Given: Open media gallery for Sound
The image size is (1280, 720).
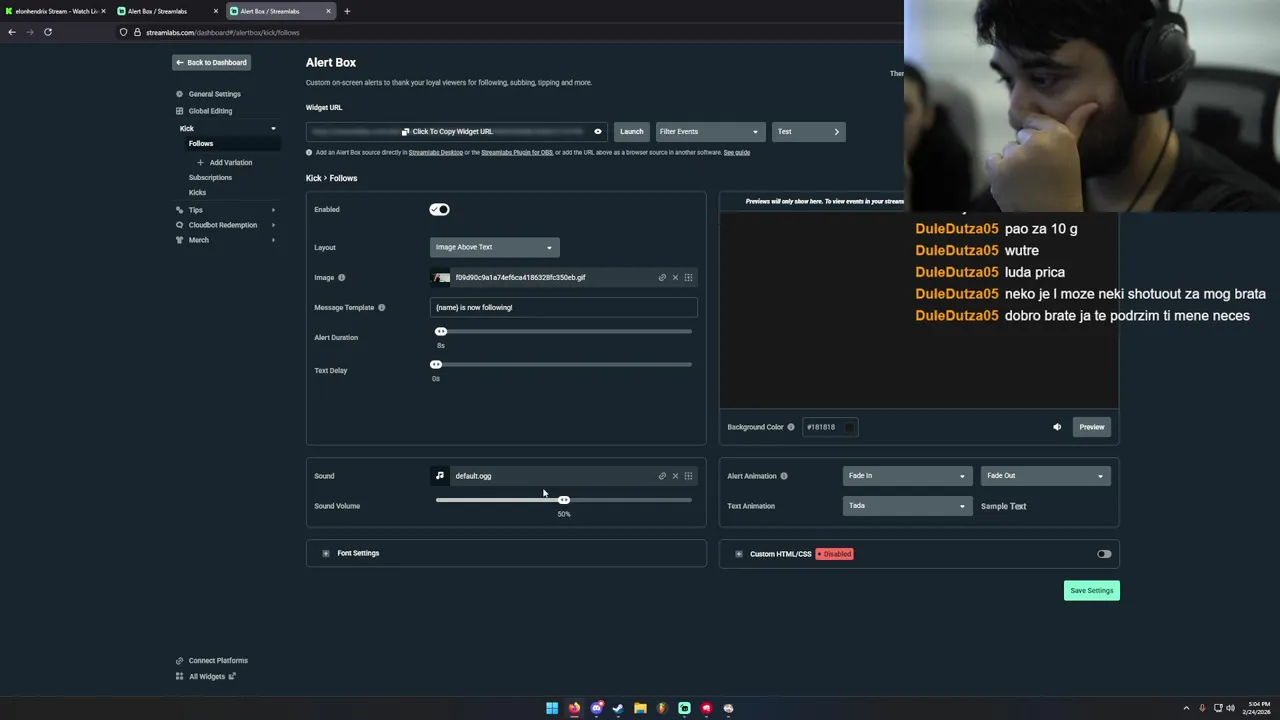Looking at the screenshot, I should (x=688, y=476).
